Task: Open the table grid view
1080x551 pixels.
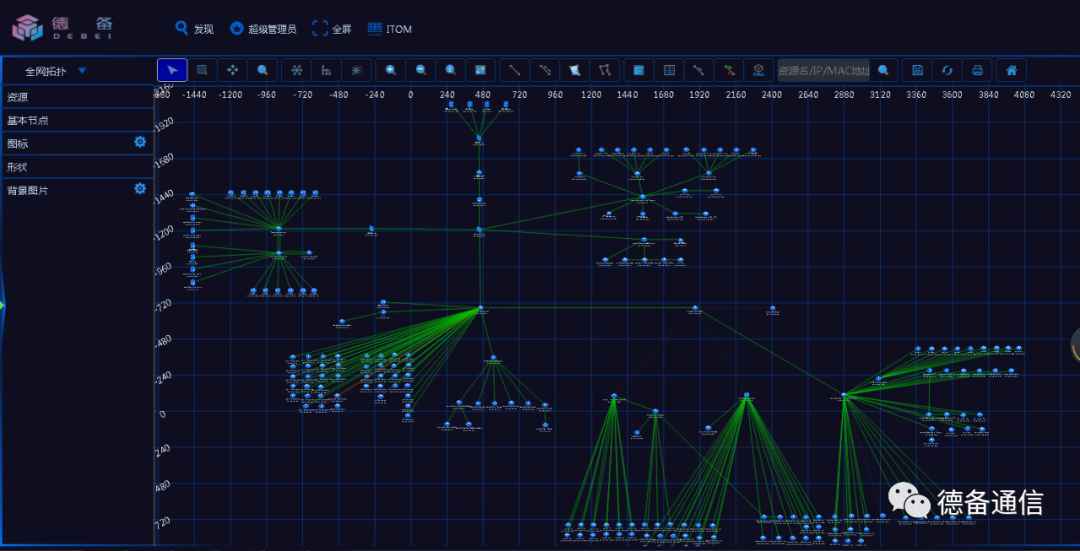Action: point(669,70)
